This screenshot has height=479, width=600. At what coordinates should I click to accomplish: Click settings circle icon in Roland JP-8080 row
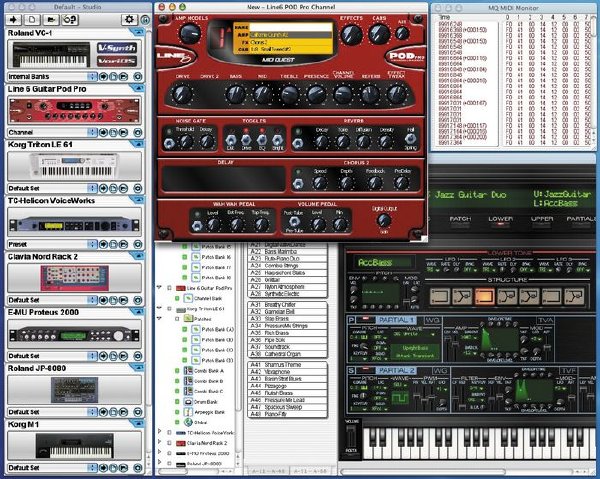tap(137, 412)
